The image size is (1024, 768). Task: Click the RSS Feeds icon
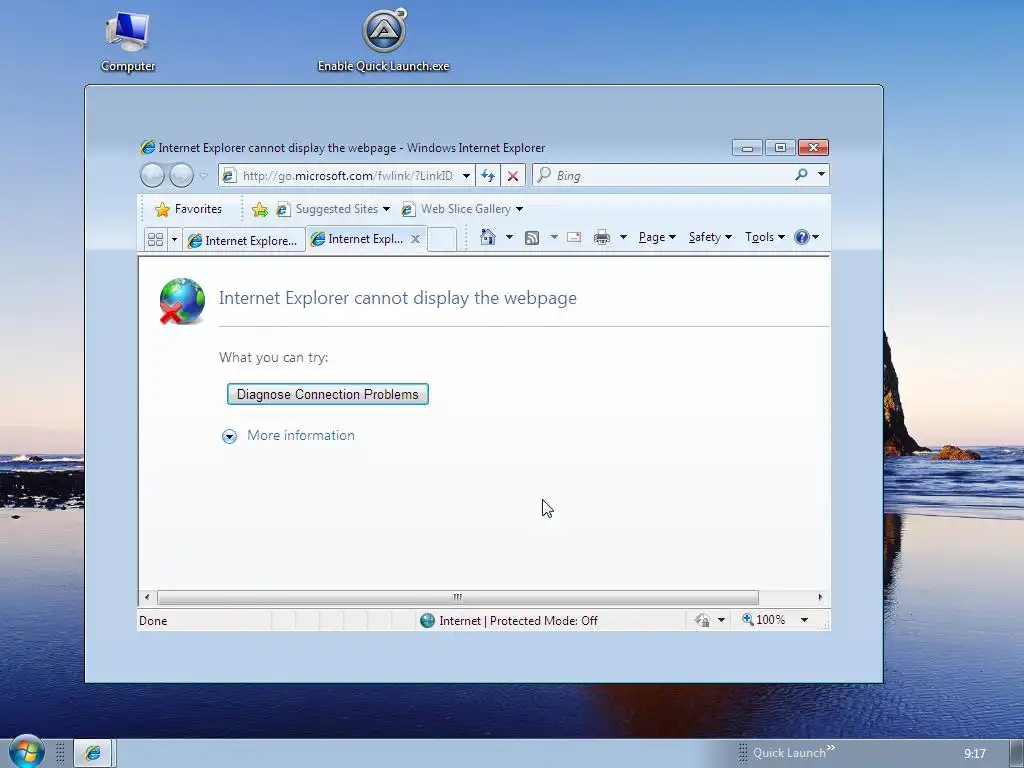[x=532, y=238]
